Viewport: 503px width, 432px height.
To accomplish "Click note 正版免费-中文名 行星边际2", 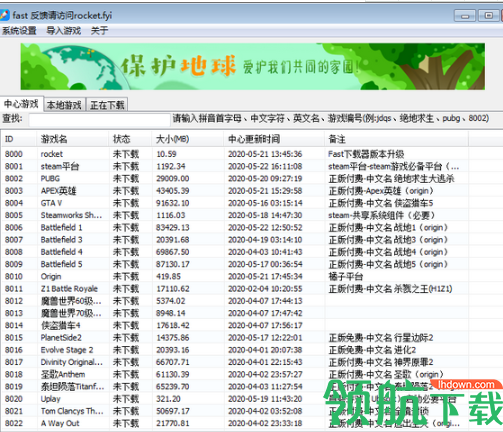I will pos(381,338).
